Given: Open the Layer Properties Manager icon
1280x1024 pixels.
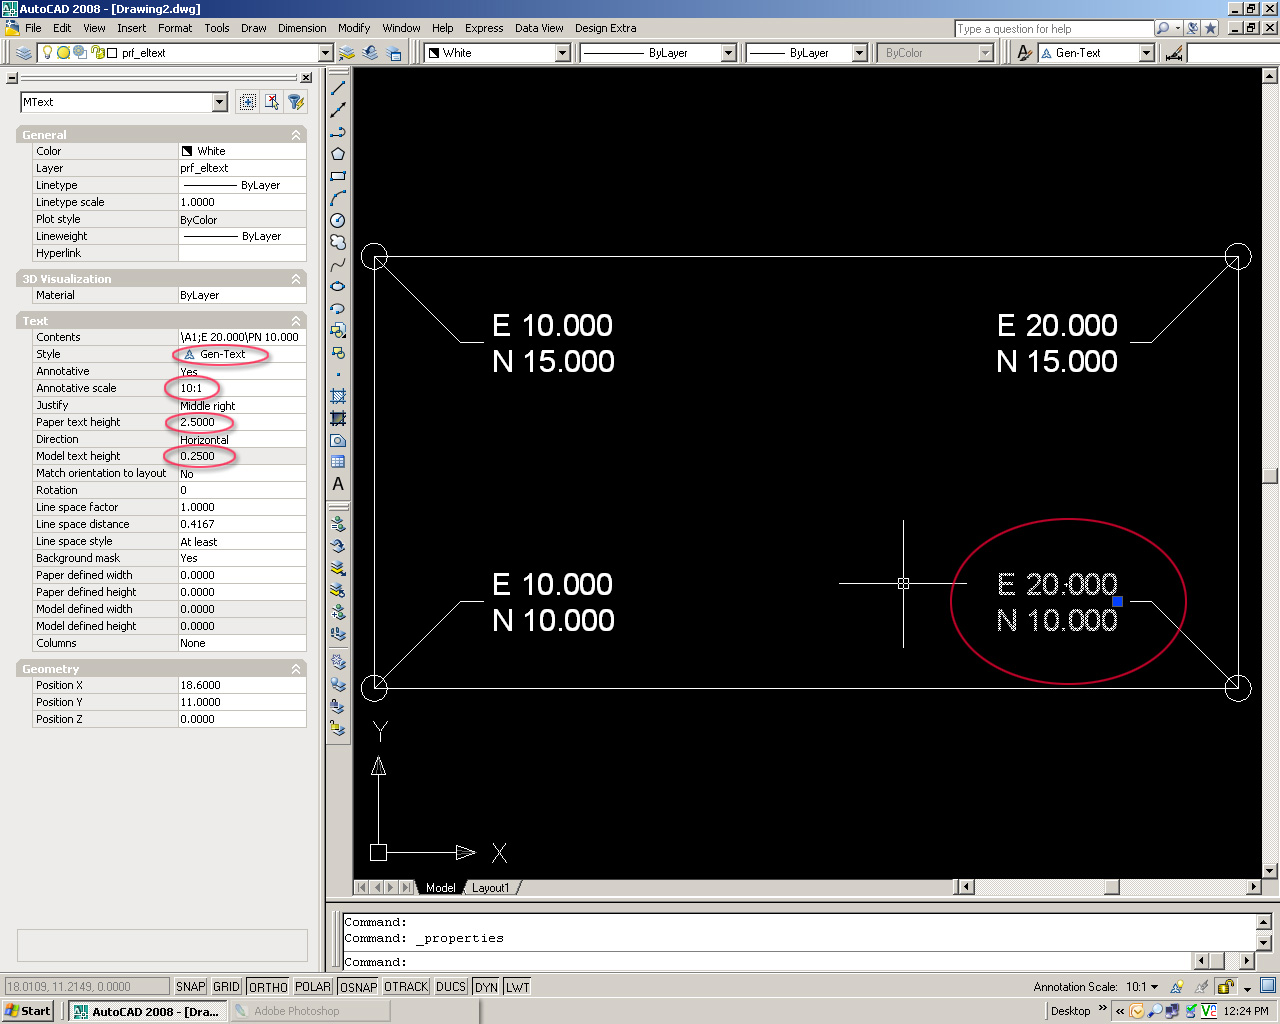Looking at the screenshot, I should (22, 52).
